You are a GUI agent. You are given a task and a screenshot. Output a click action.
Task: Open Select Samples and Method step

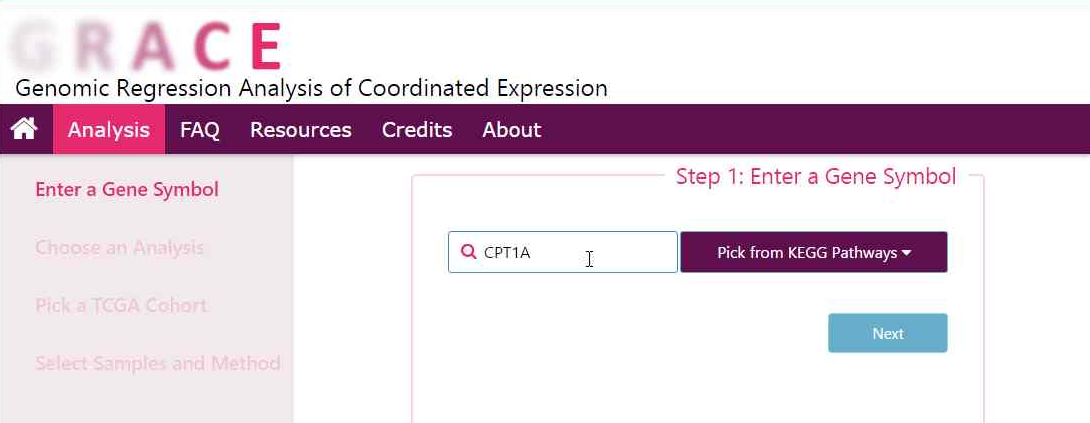[157, 363]
